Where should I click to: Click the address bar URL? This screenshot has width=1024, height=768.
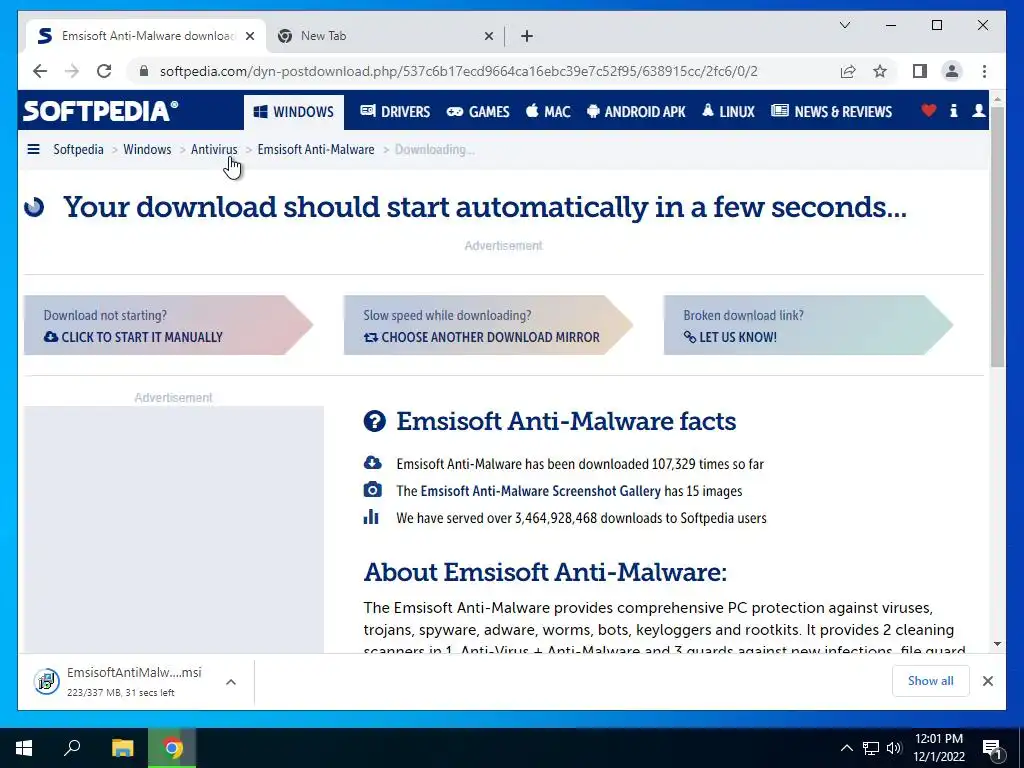pos(458,71)
